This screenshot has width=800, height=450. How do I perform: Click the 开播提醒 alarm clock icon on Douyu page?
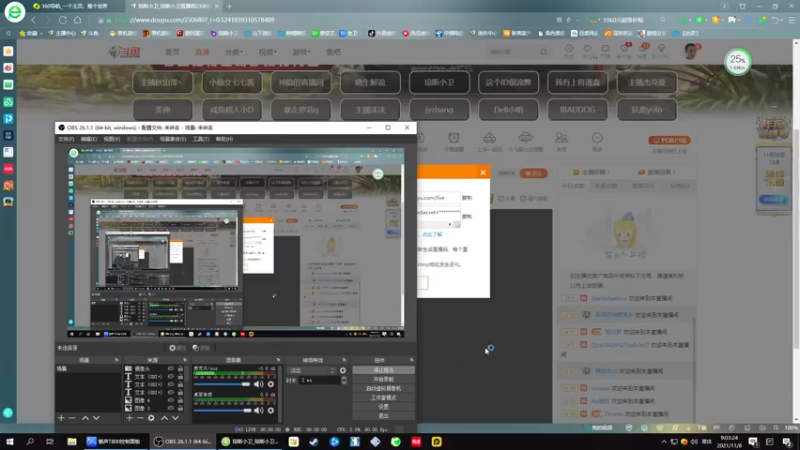(x=454, y=138)
